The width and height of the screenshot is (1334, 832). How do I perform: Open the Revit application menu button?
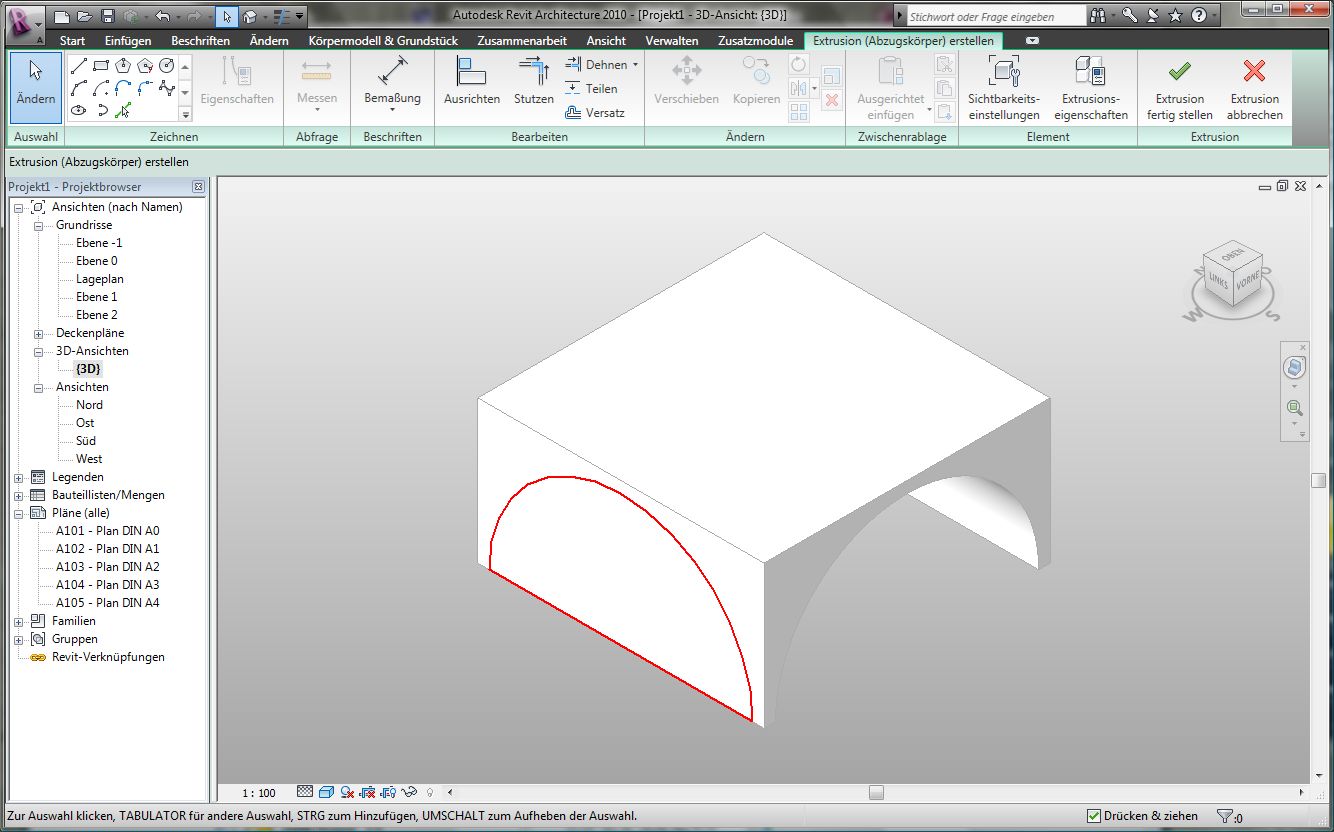(24, 24)
